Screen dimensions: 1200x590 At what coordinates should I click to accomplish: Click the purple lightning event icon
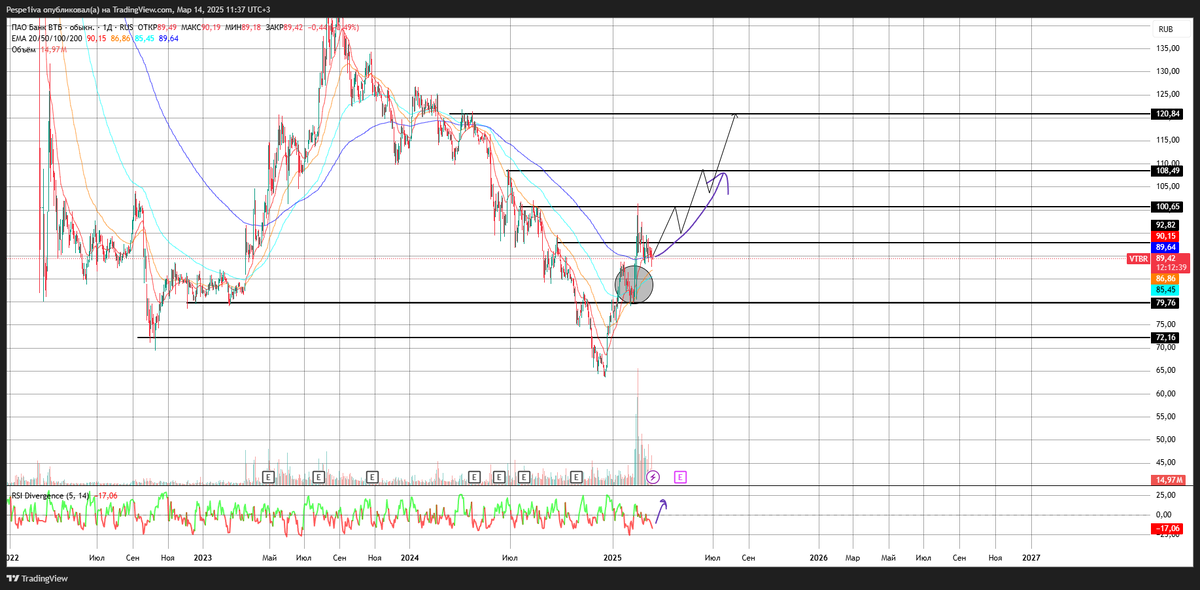pos(654,478)
